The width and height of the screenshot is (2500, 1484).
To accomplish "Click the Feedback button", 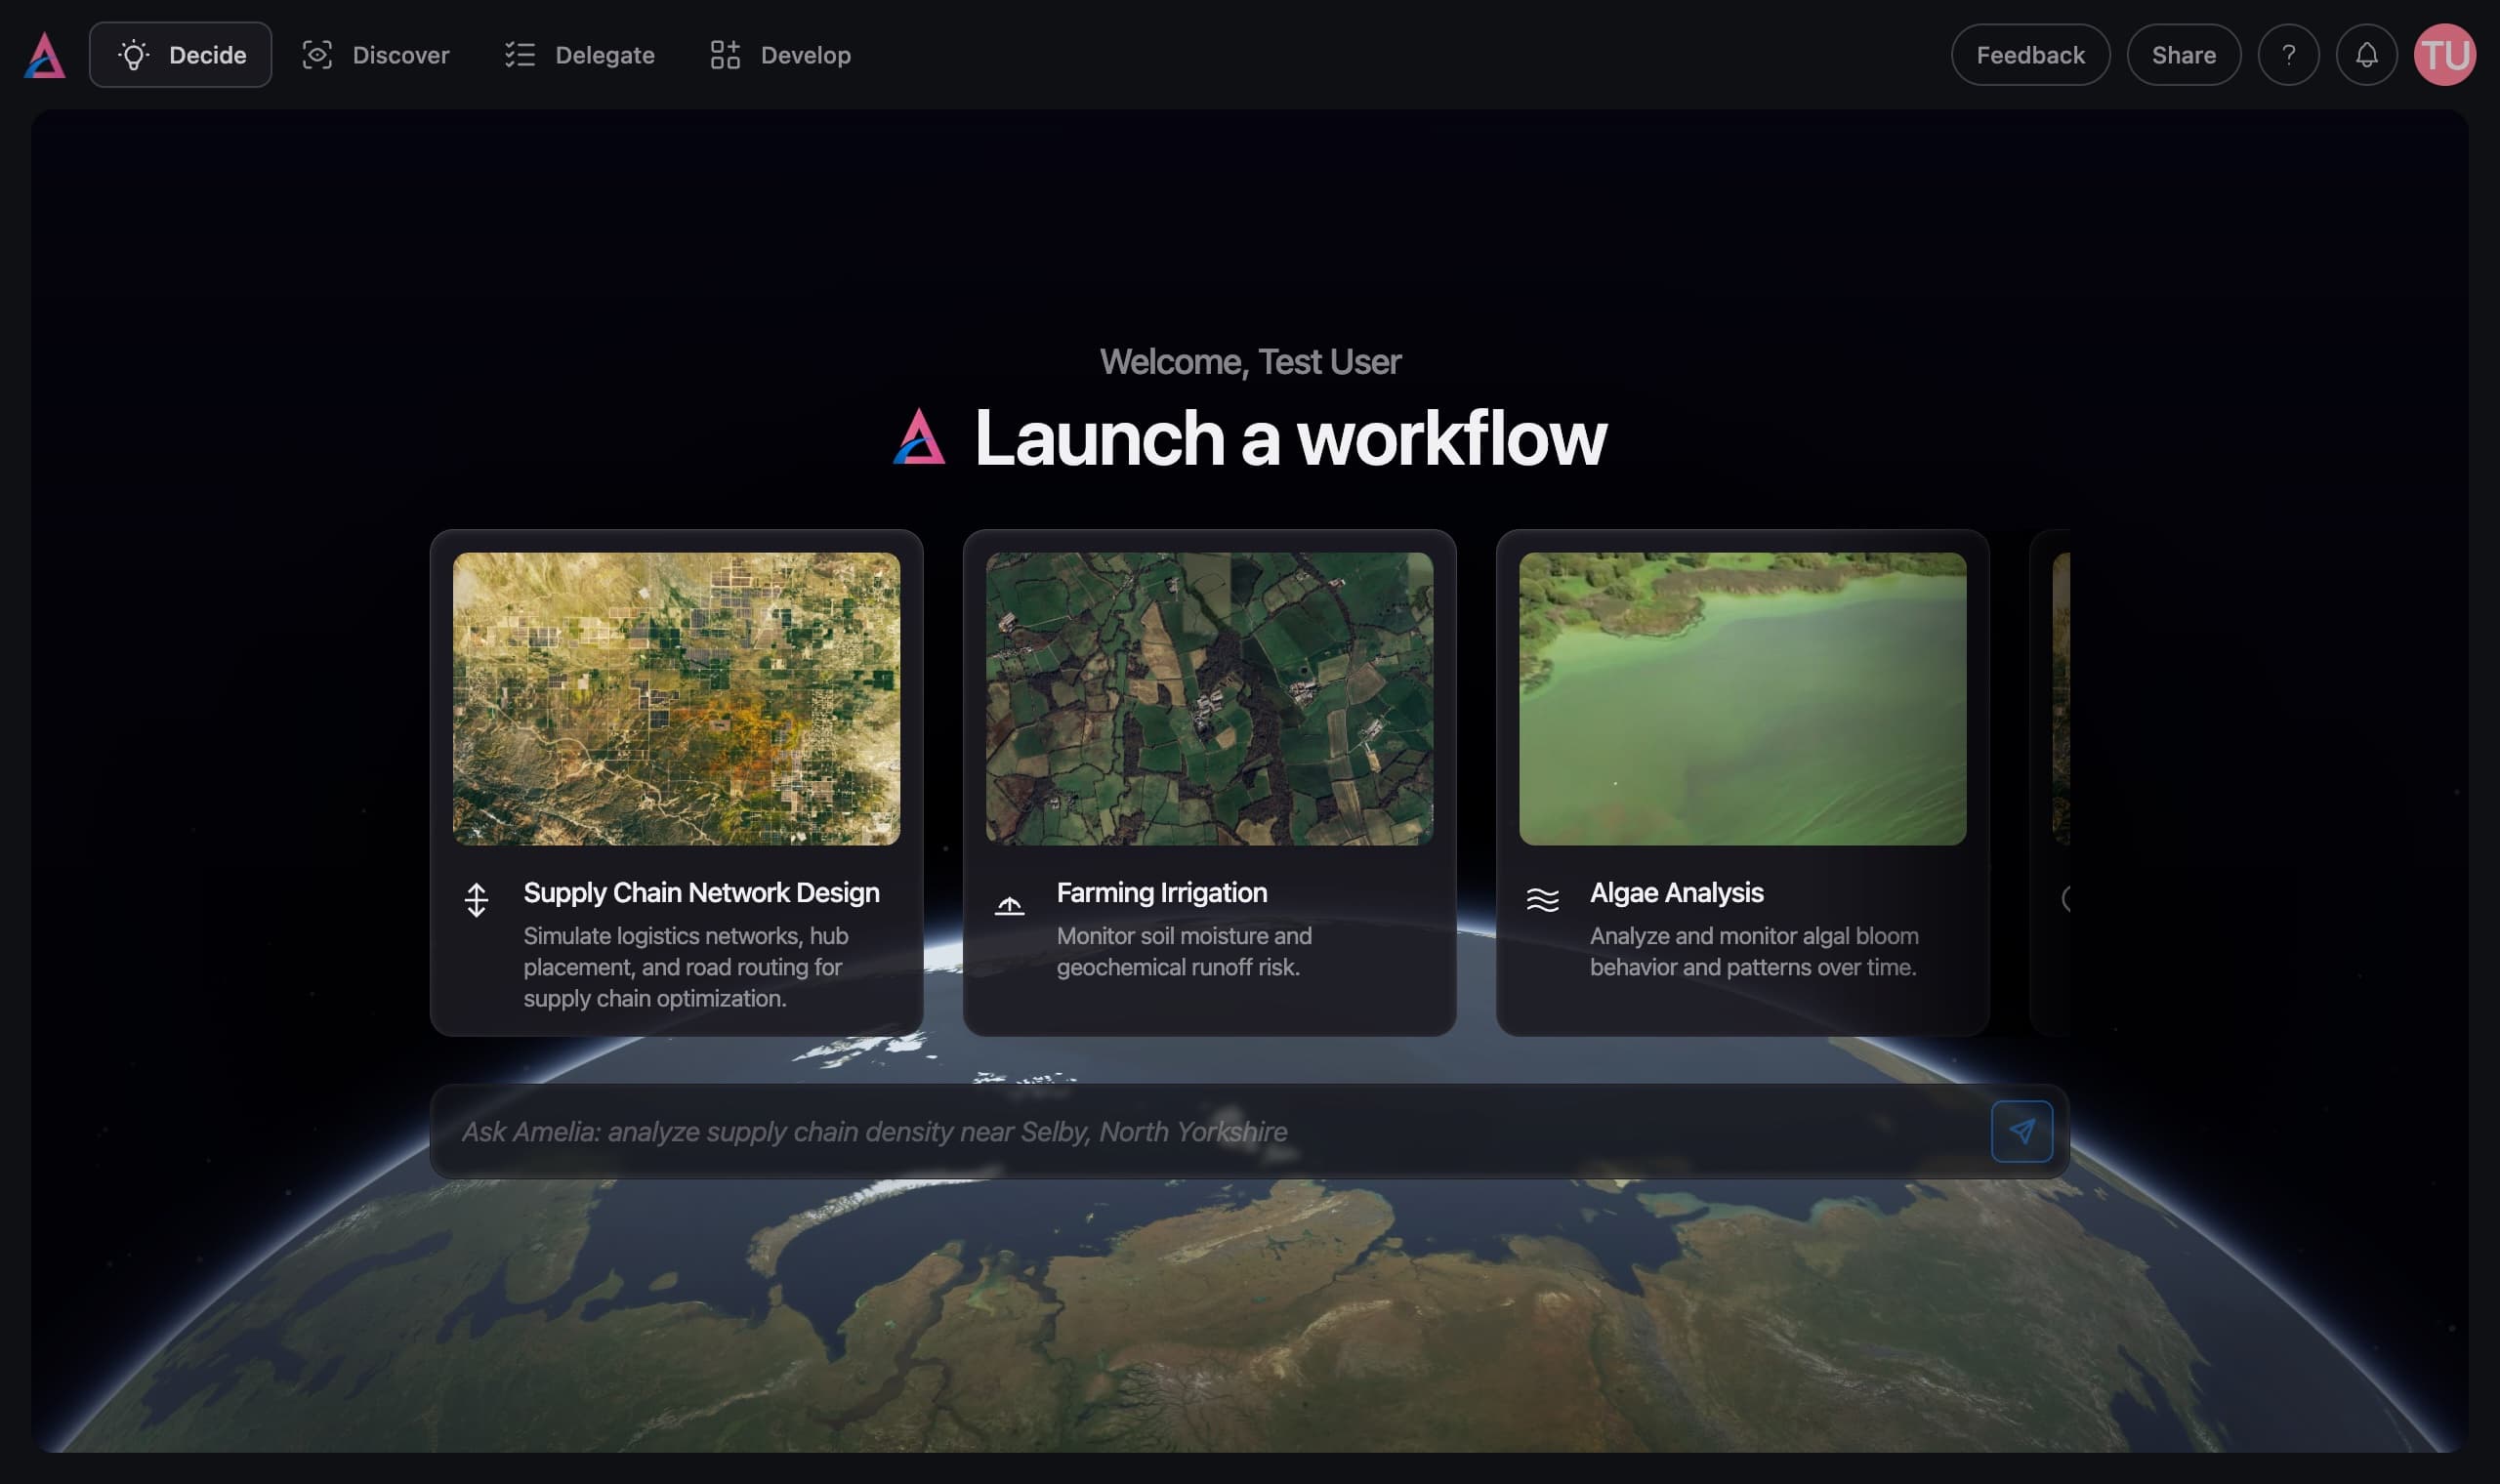I will click(2029, 54).
